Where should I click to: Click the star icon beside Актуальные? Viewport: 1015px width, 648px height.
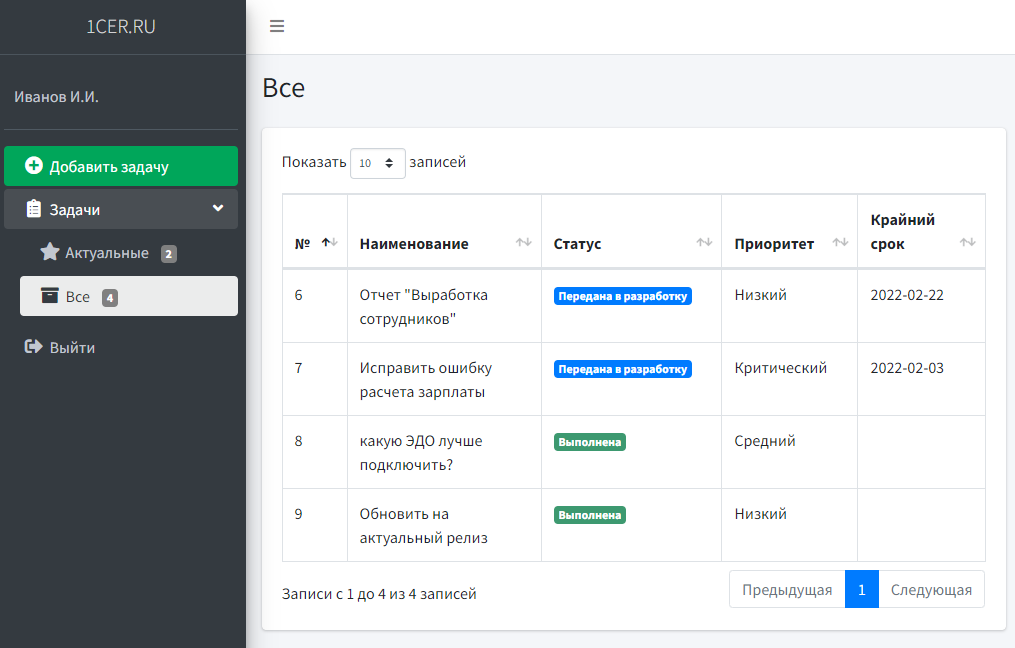click(x=50, y=252)
